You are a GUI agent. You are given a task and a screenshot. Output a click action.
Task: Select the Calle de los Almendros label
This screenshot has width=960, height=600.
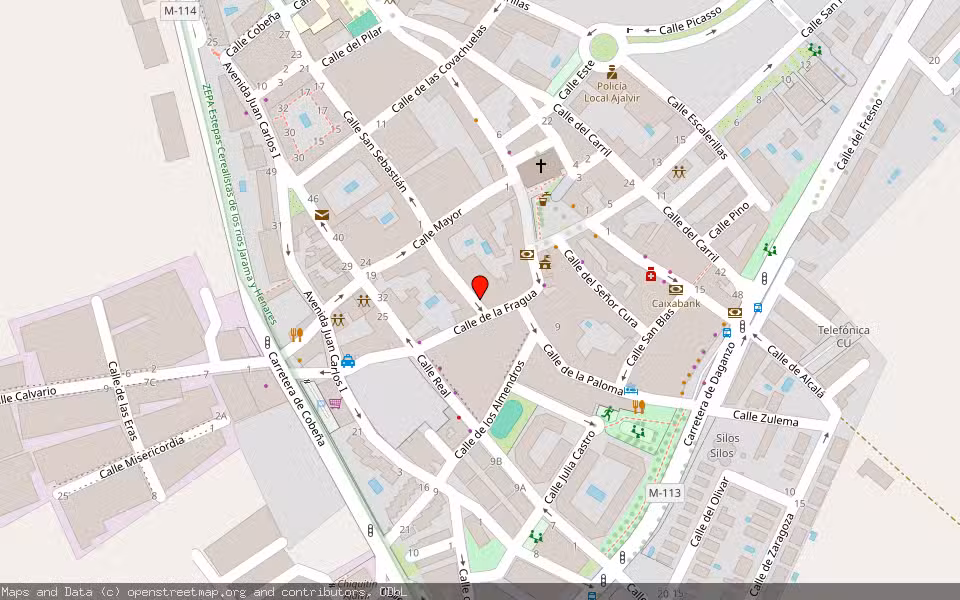[x=490, y=410]
